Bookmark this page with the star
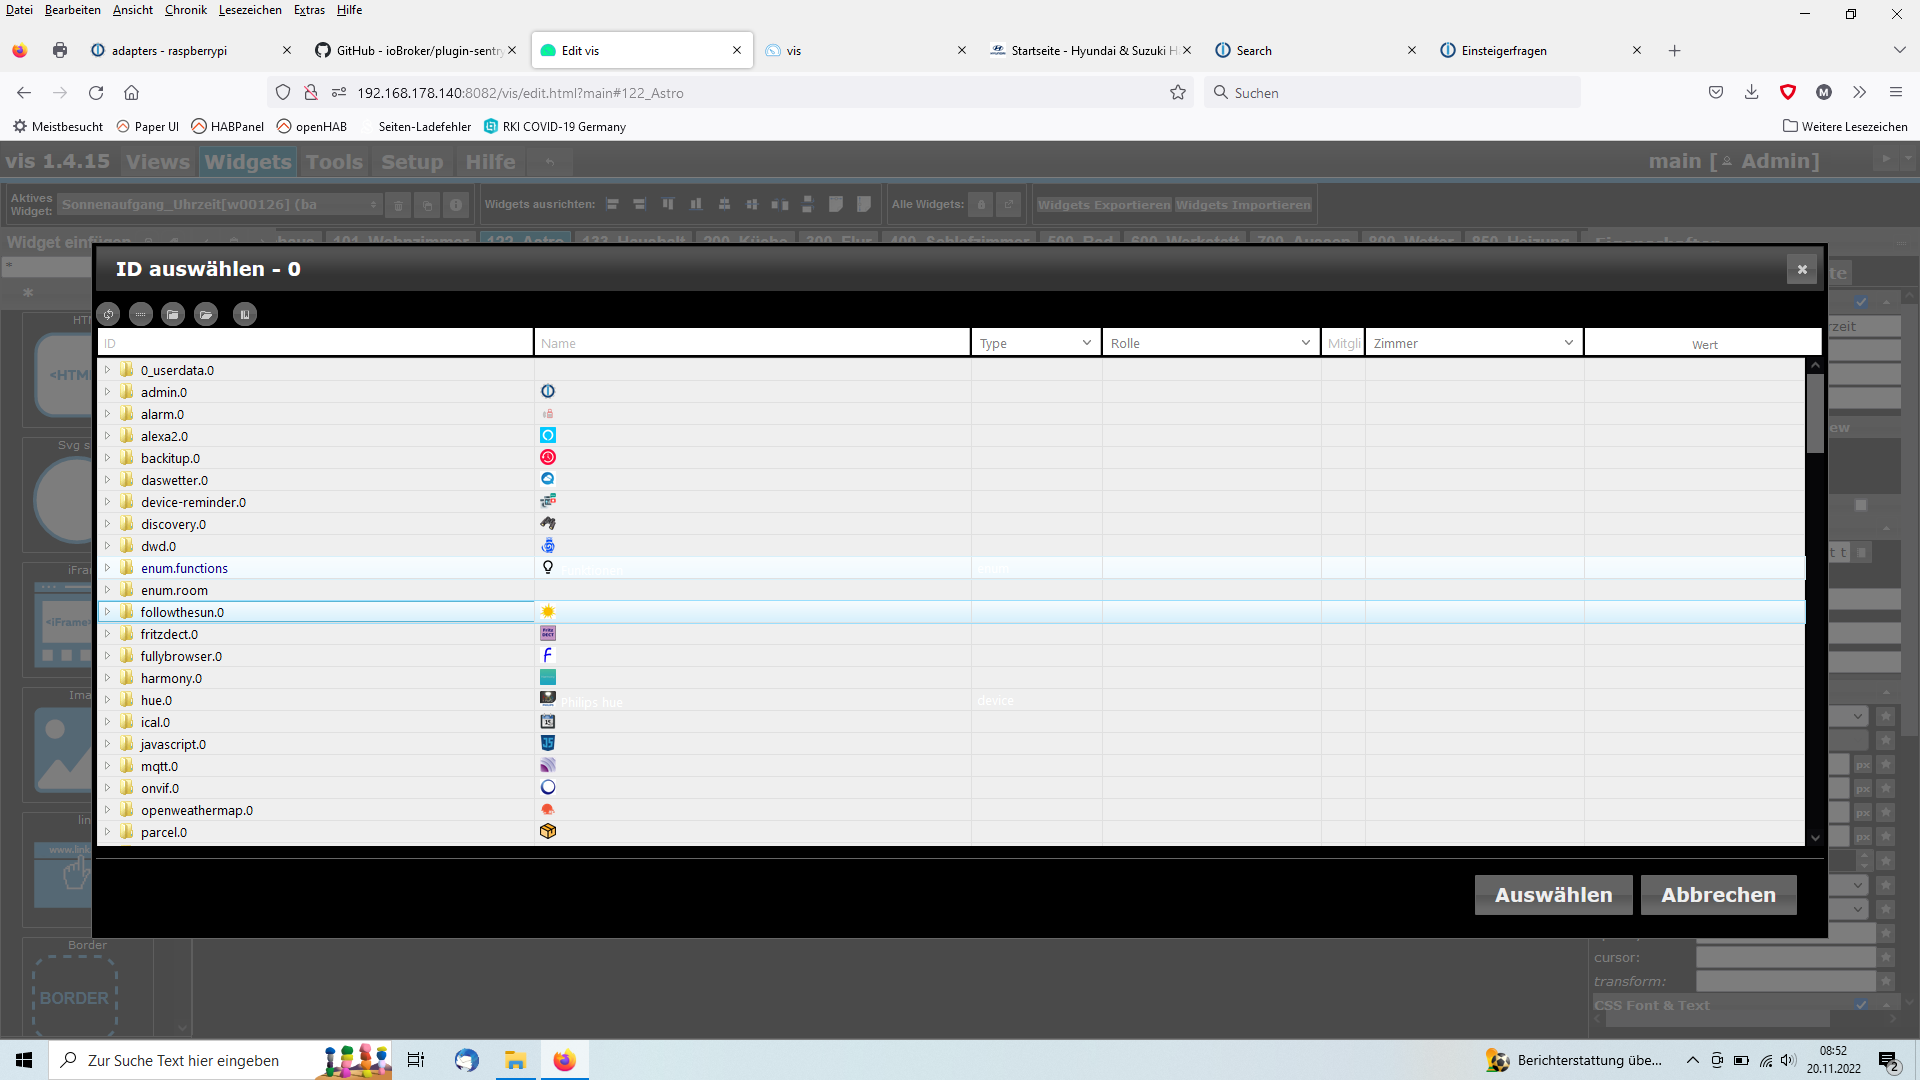Screen dimensions: 1920x1080 coord(1178,93)
